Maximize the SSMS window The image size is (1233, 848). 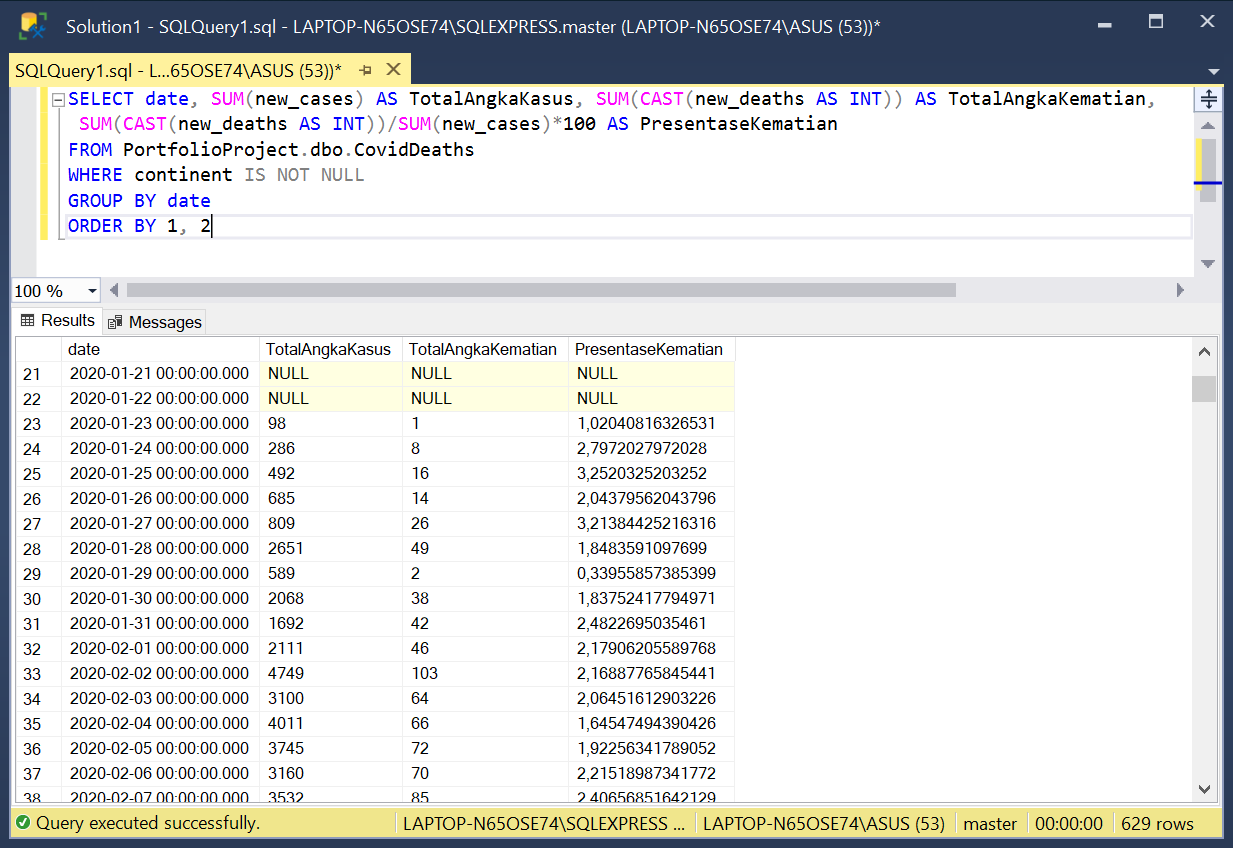[1155, 22]
